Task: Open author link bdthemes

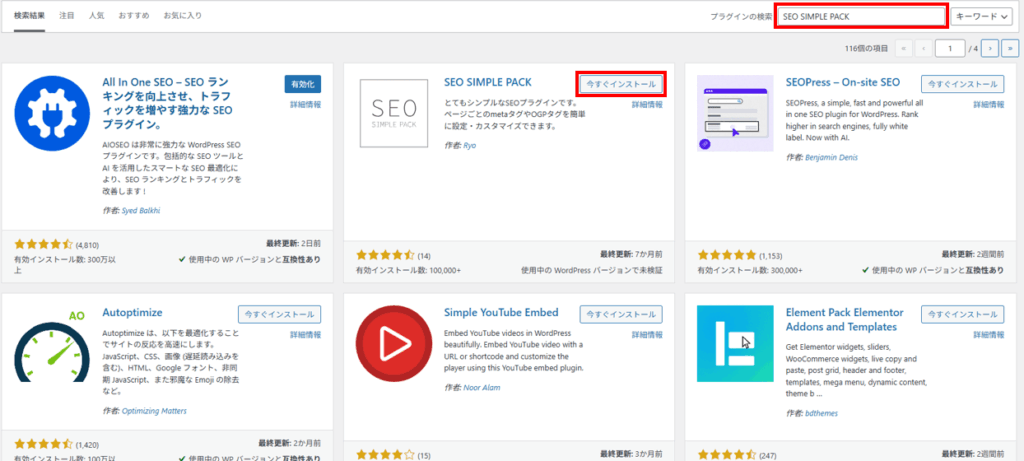Action: (x=821, y=413)
